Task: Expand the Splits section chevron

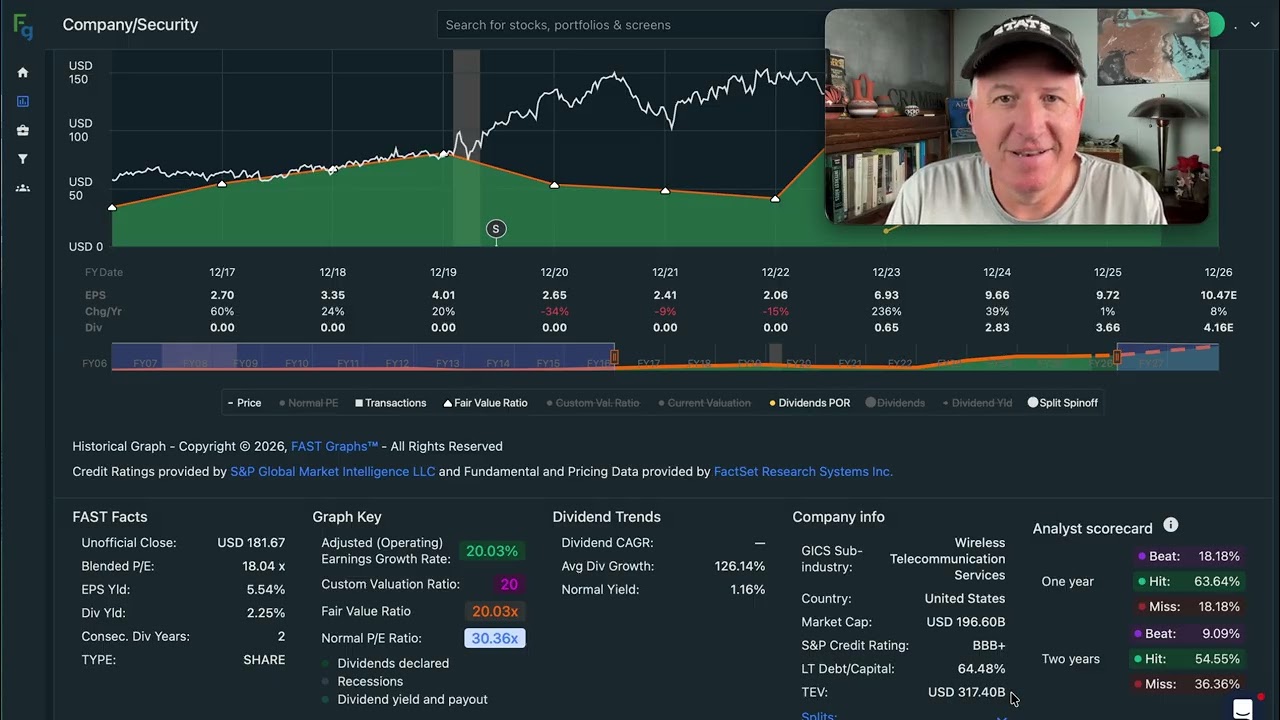Action: 1001,716
